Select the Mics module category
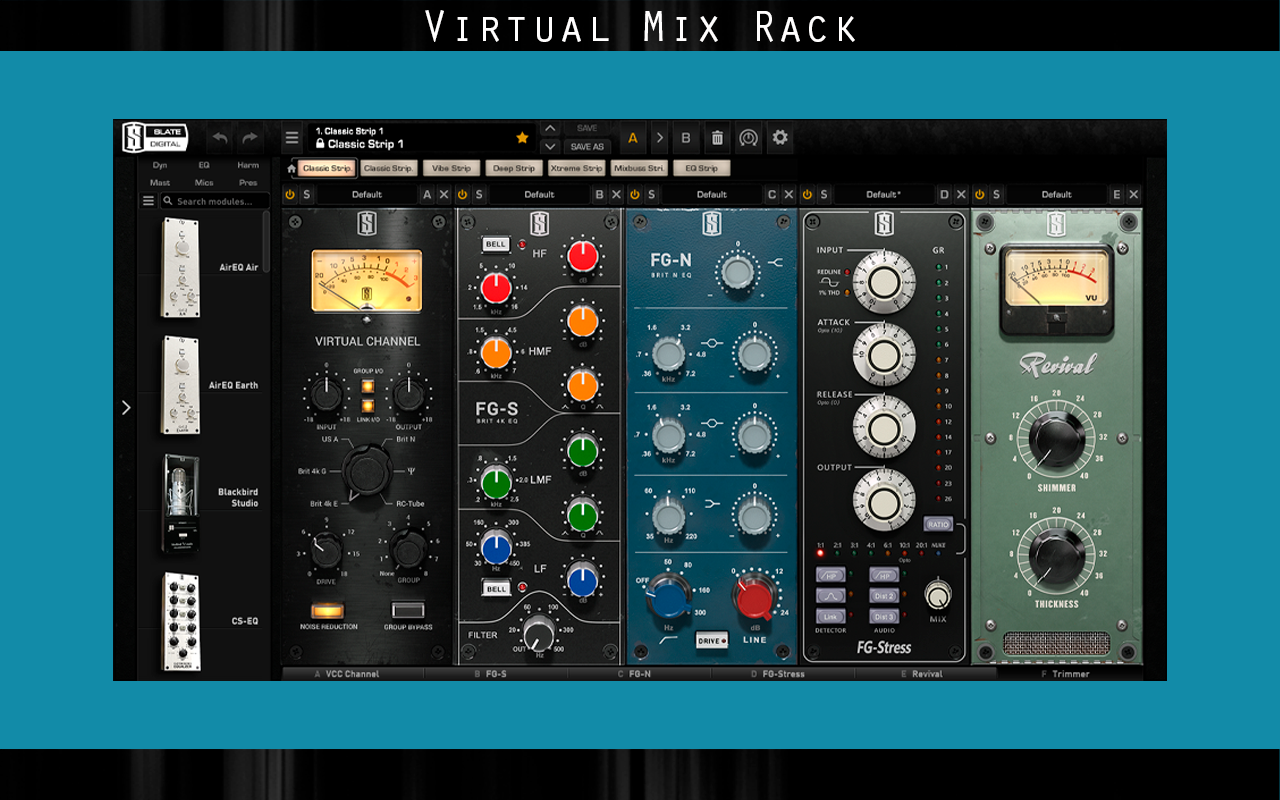This screenshot has width=1280, height=800. 204,183
